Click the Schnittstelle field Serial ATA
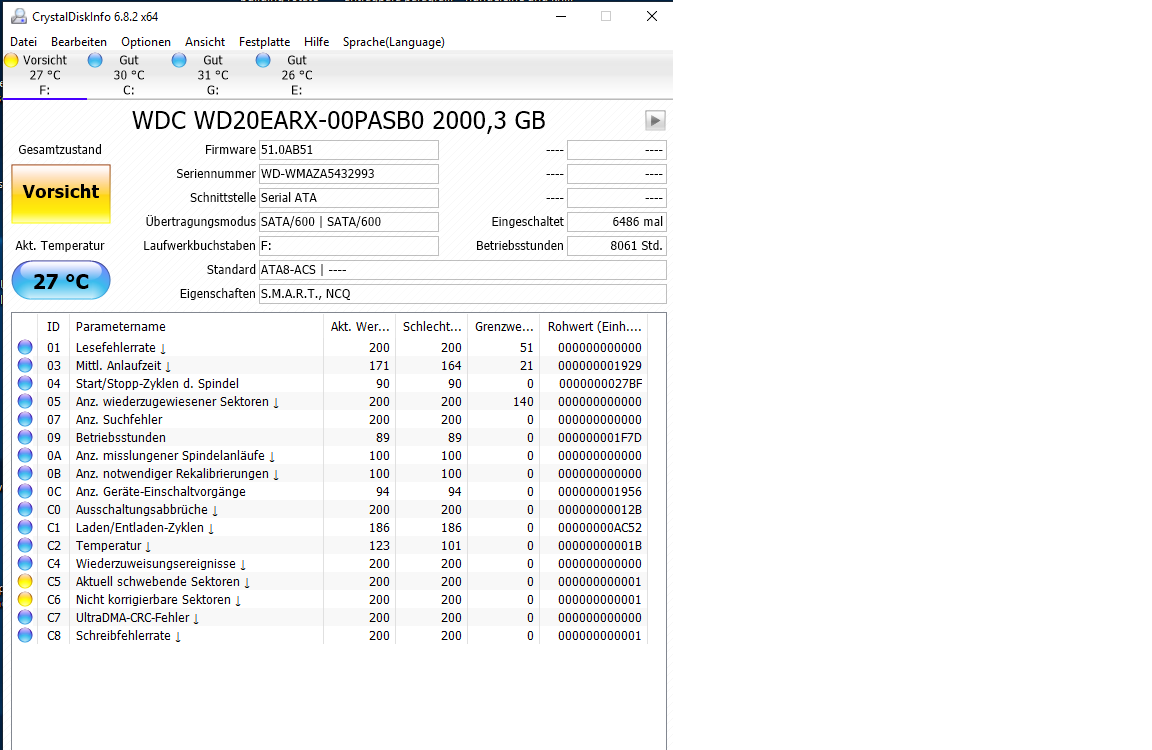The image size is (1152, 750). tap(348, 198)
